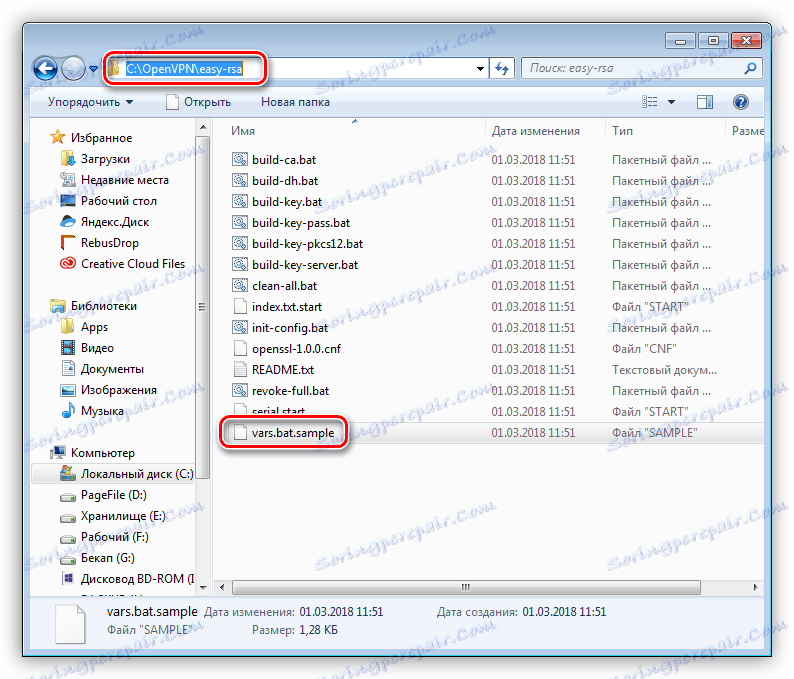Click the build-key.bat file icon
794x679 pixels.
point(240,202)
